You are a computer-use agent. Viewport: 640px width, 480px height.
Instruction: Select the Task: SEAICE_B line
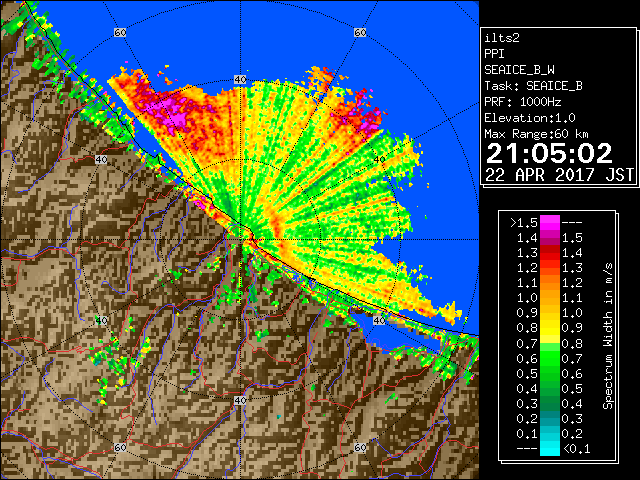pyautogui.click(x=533, y=86)
